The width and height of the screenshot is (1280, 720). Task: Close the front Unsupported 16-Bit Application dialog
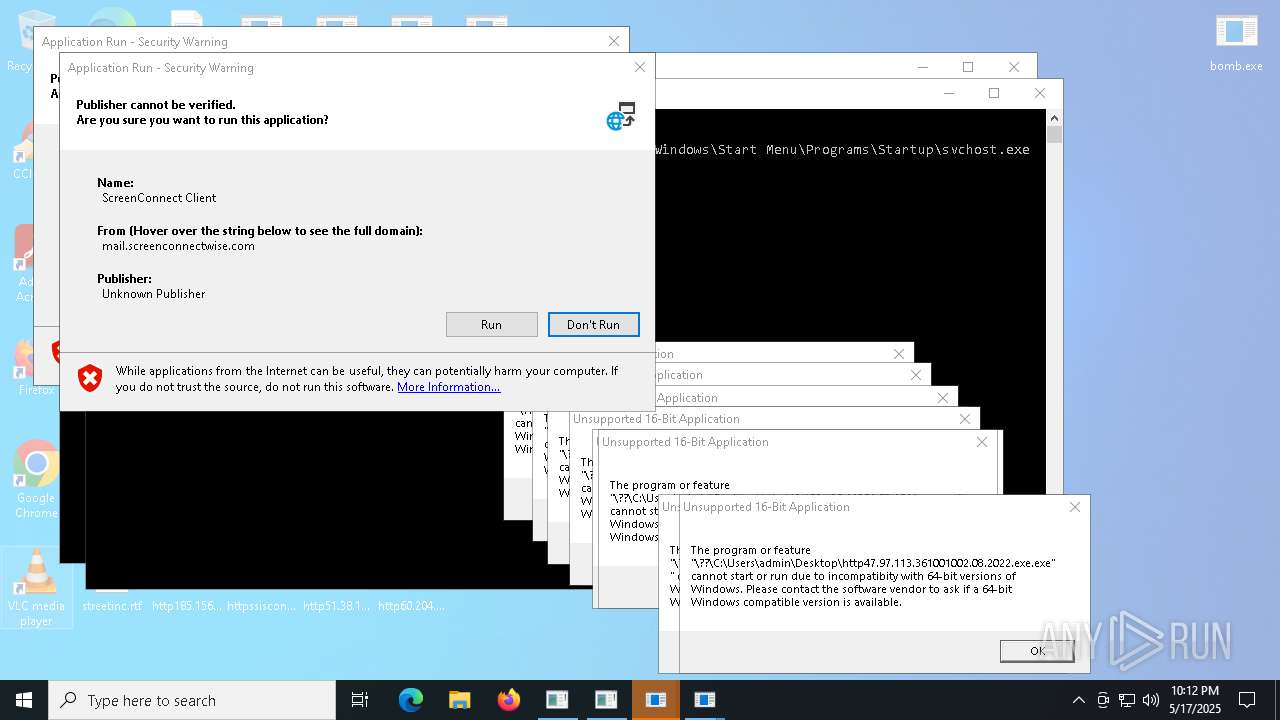(x=1075, y=507)
